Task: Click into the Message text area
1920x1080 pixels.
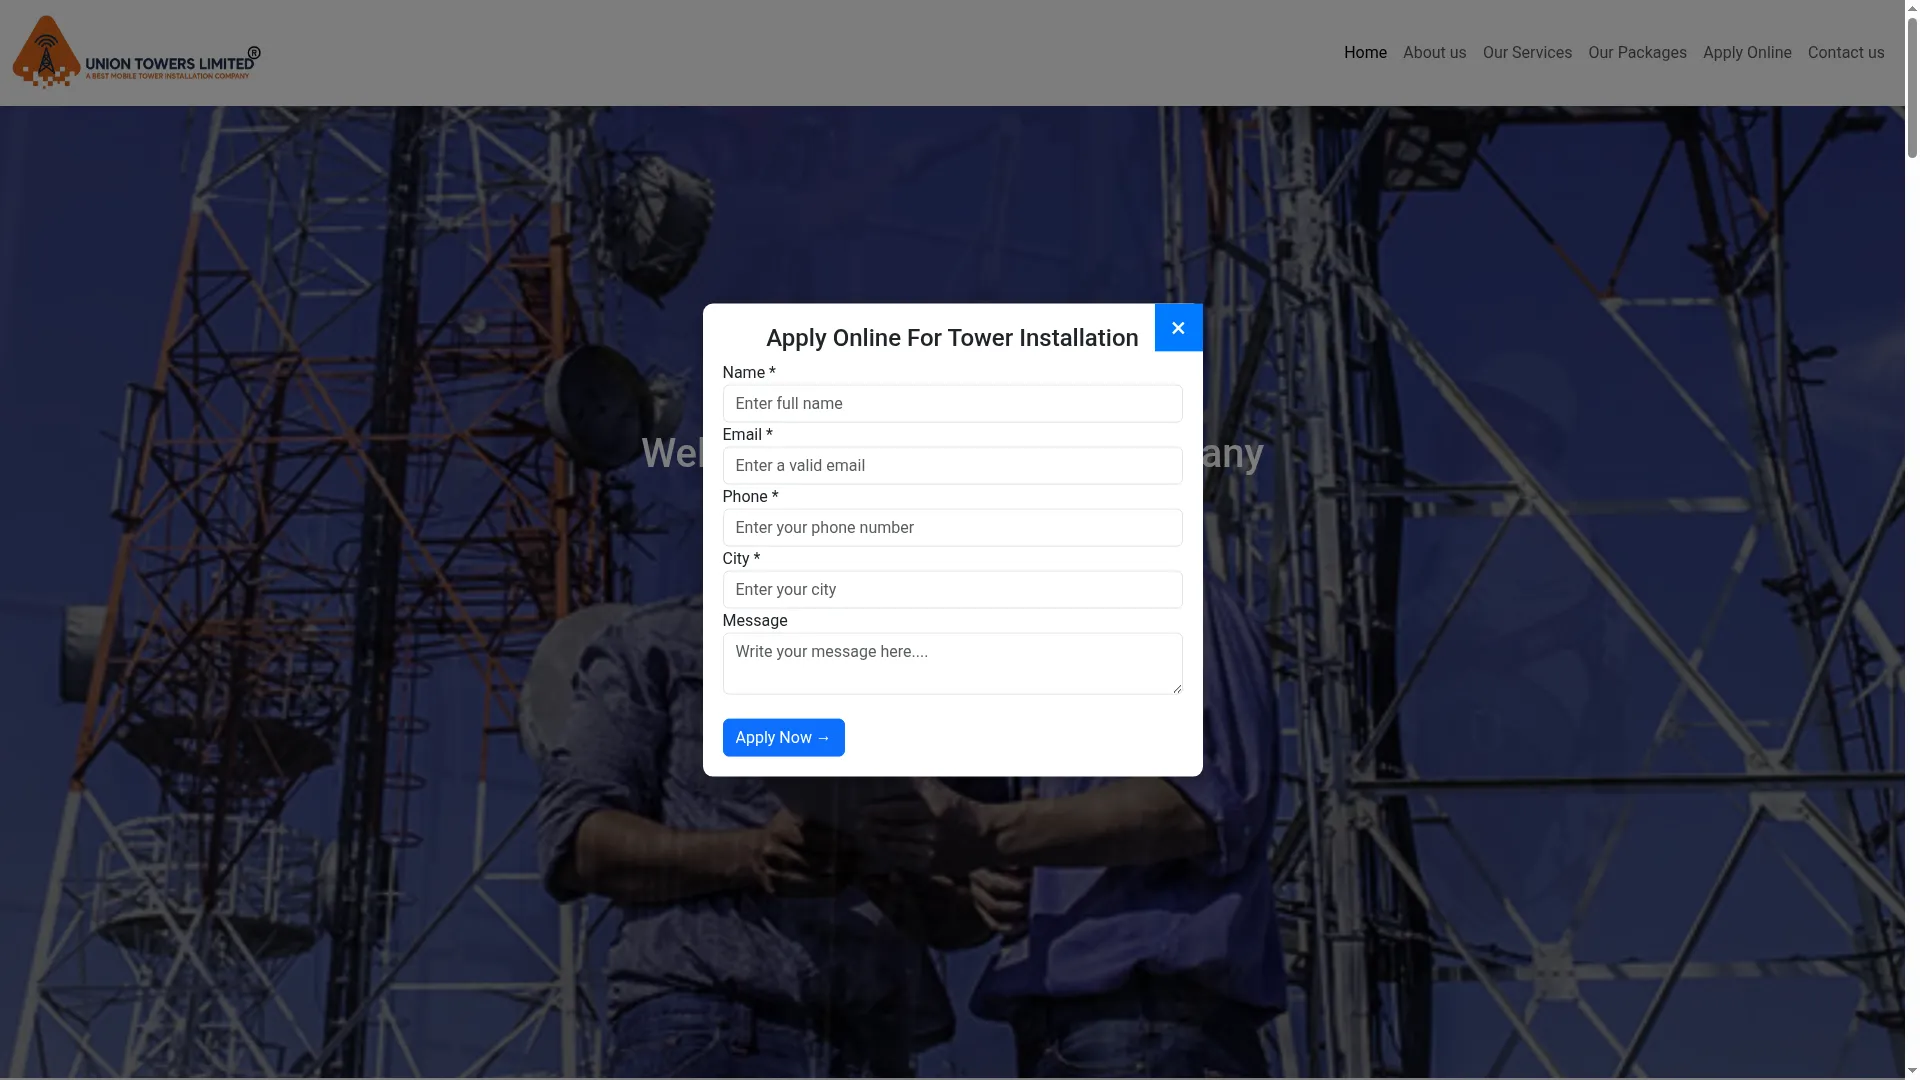Action: pyautogui.click(x=952, y=664)
